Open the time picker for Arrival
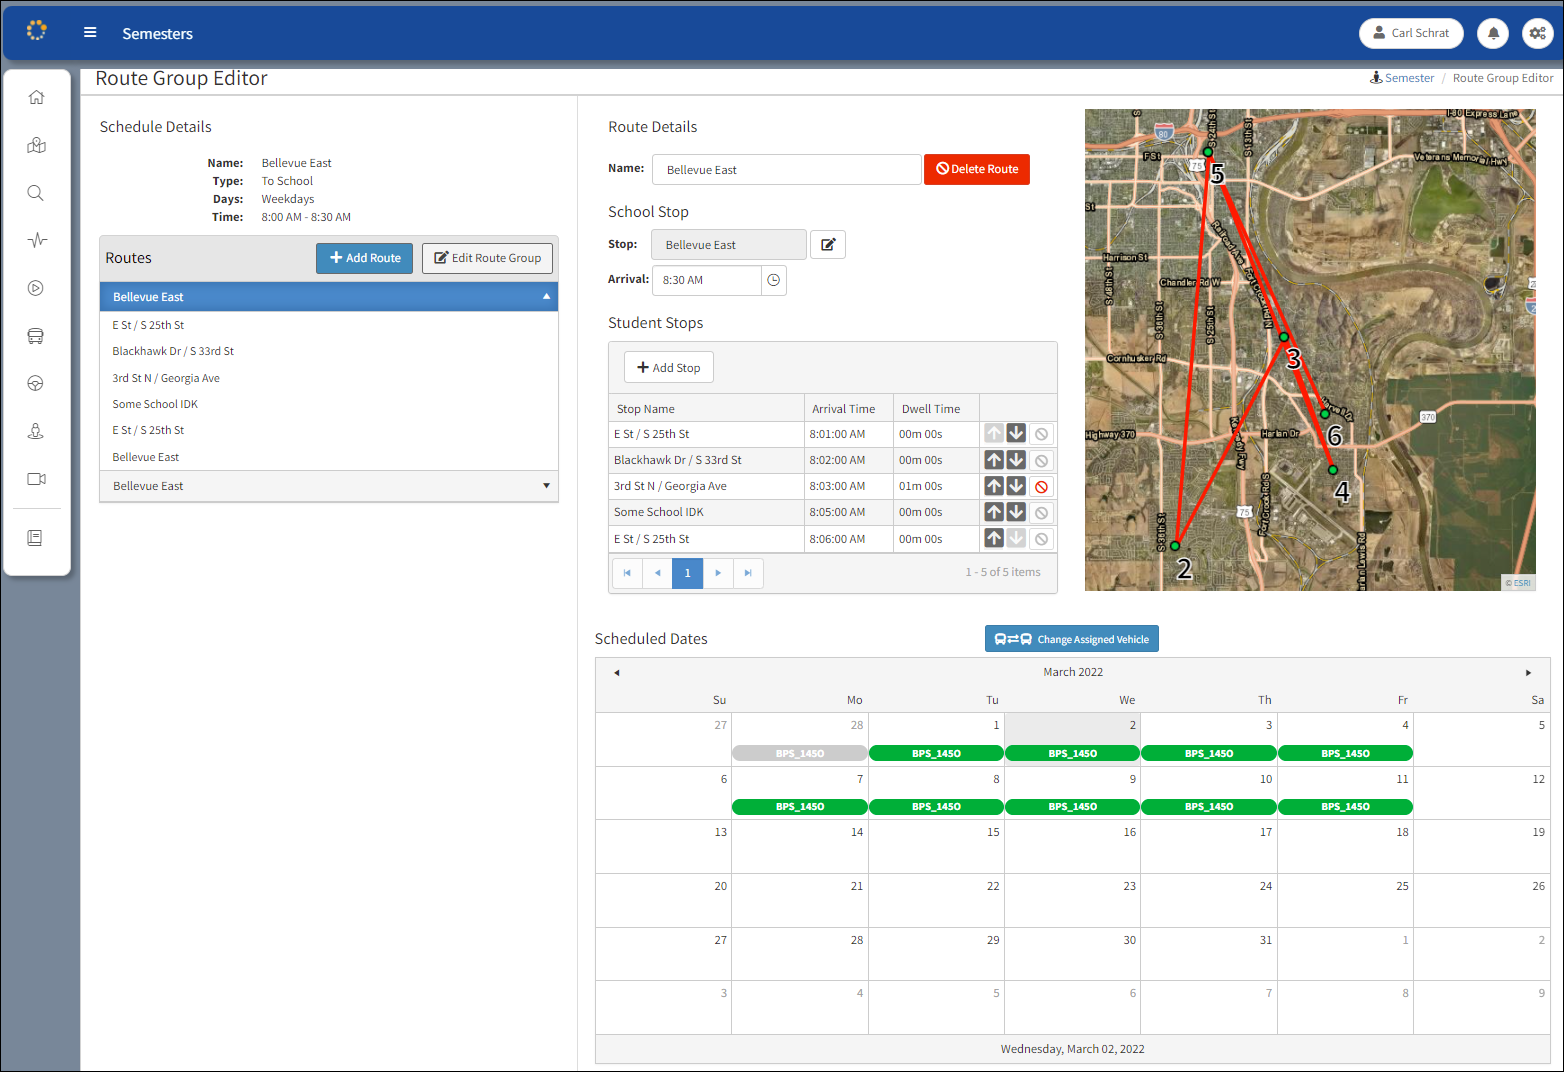The width and height of the screenshot is (1564, 1072). coord(773,280)
